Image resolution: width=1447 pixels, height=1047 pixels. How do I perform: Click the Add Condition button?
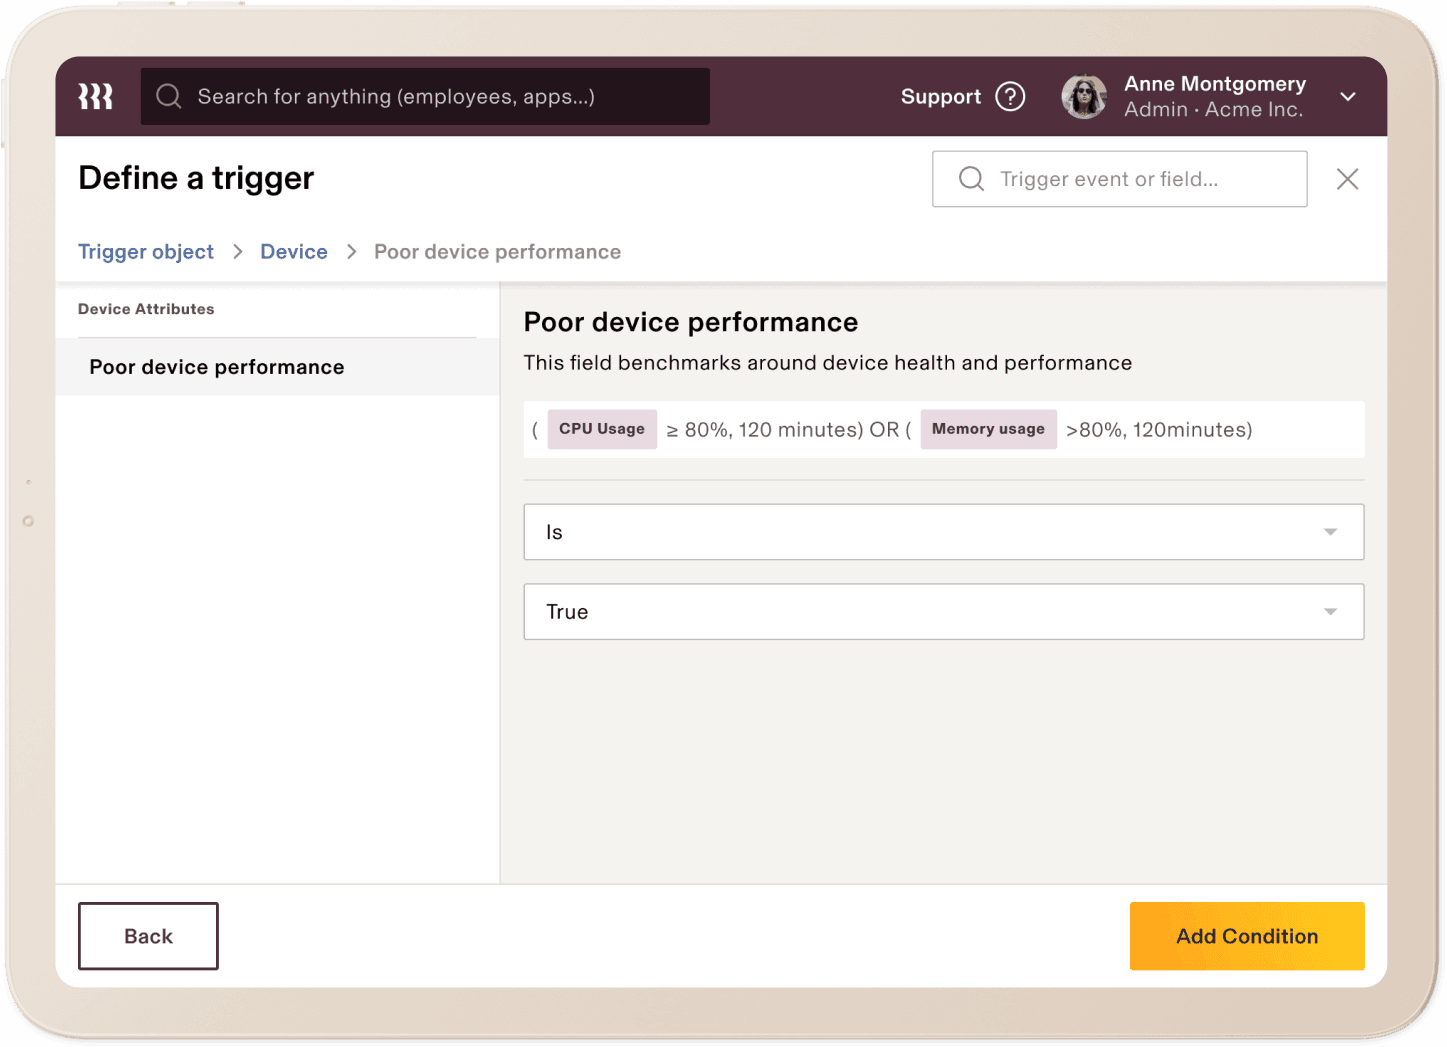coord(1246,936)
